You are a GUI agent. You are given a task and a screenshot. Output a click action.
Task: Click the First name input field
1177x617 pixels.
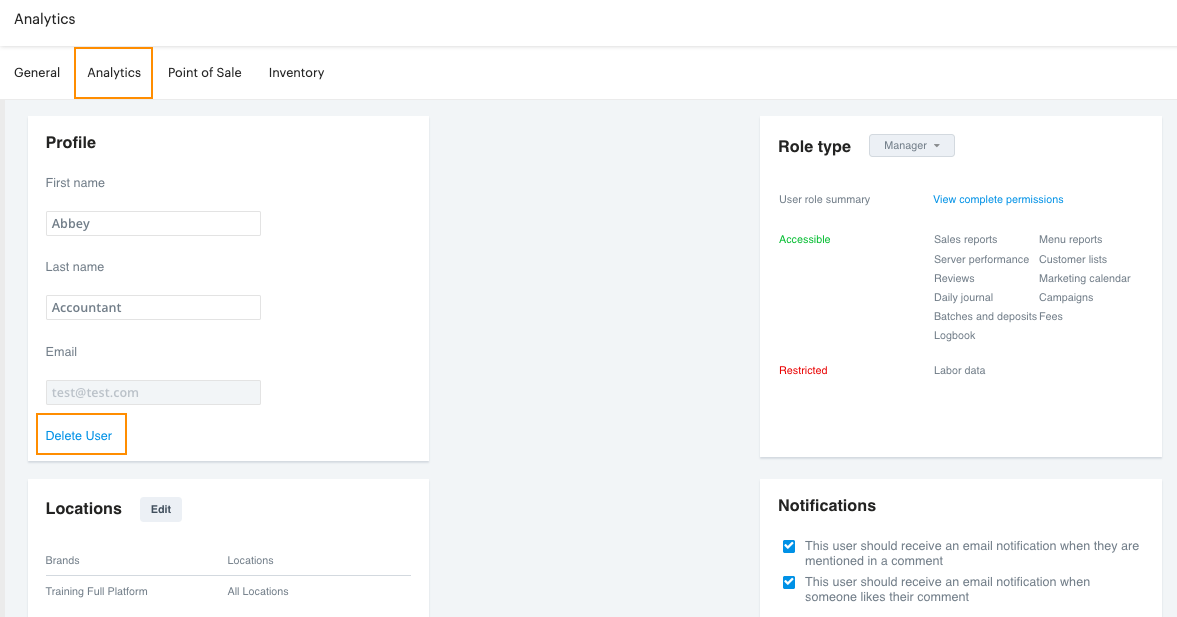click(152, 223)
